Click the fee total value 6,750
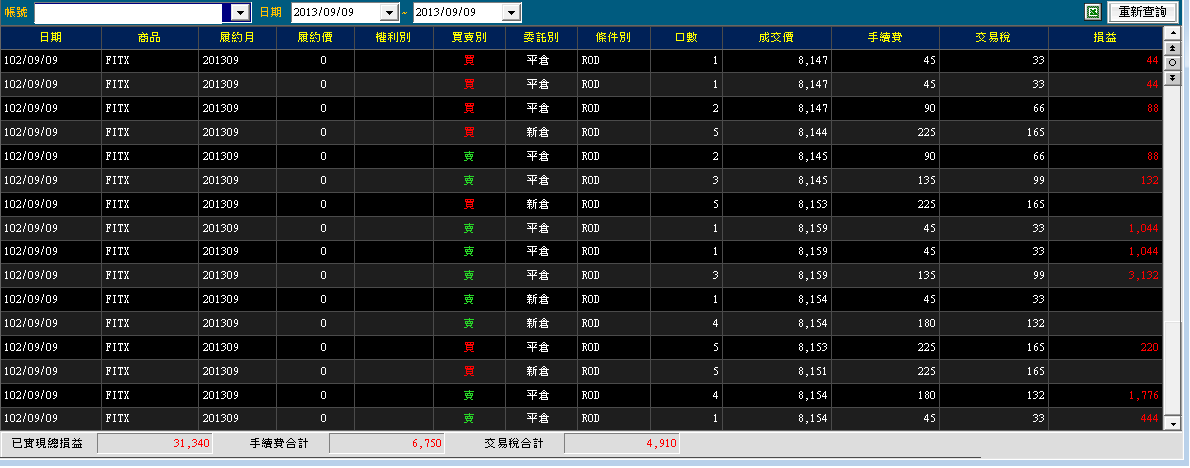 pos(386,444)
